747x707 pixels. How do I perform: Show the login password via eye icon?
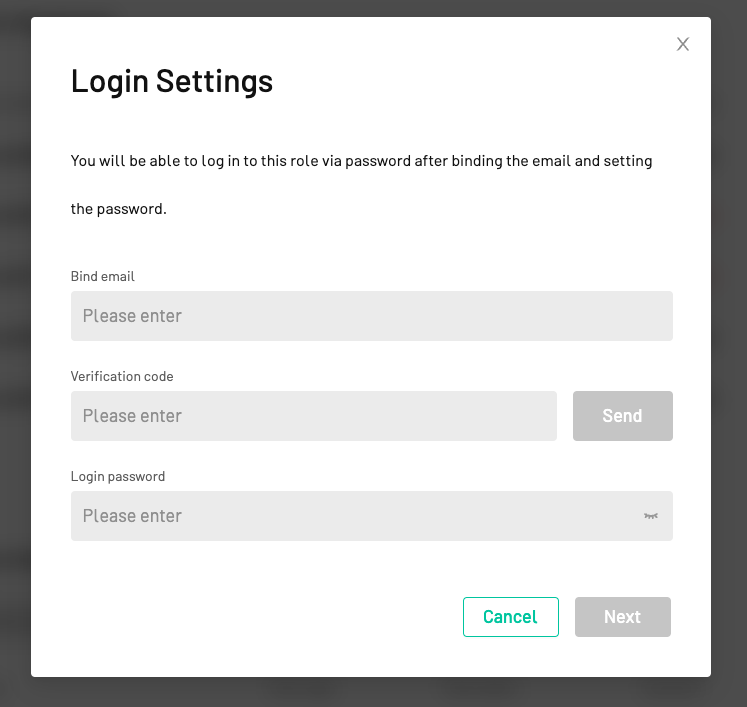coord(651,516)
